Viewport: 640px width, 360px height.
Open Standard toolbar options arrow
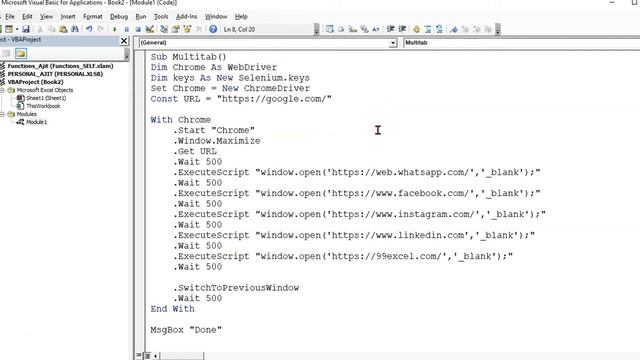click(316, 29)
